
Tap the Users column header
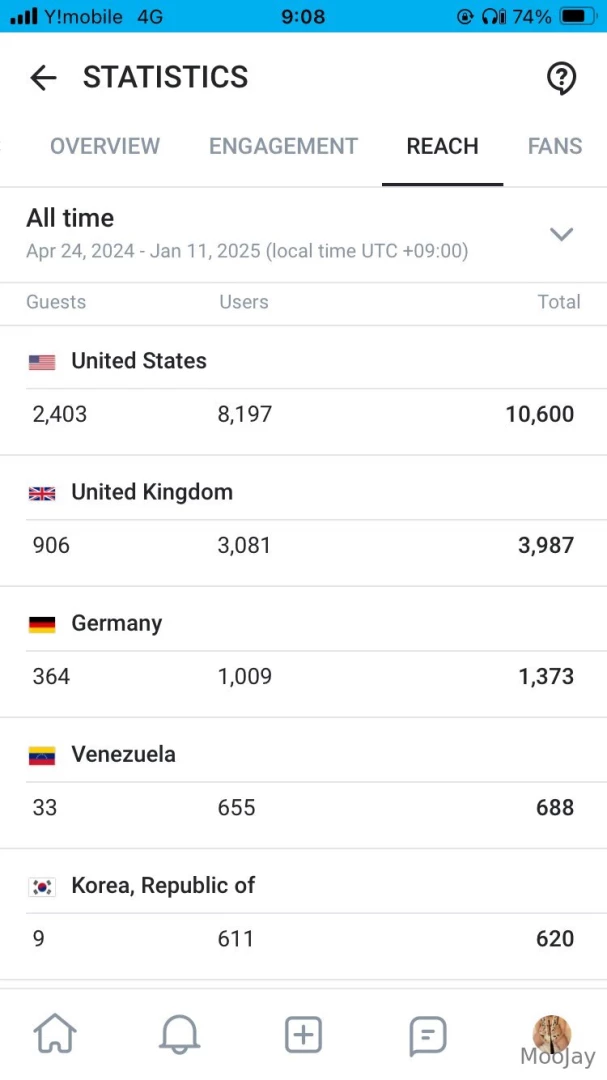pyautogui.click(x=244, y=302)
